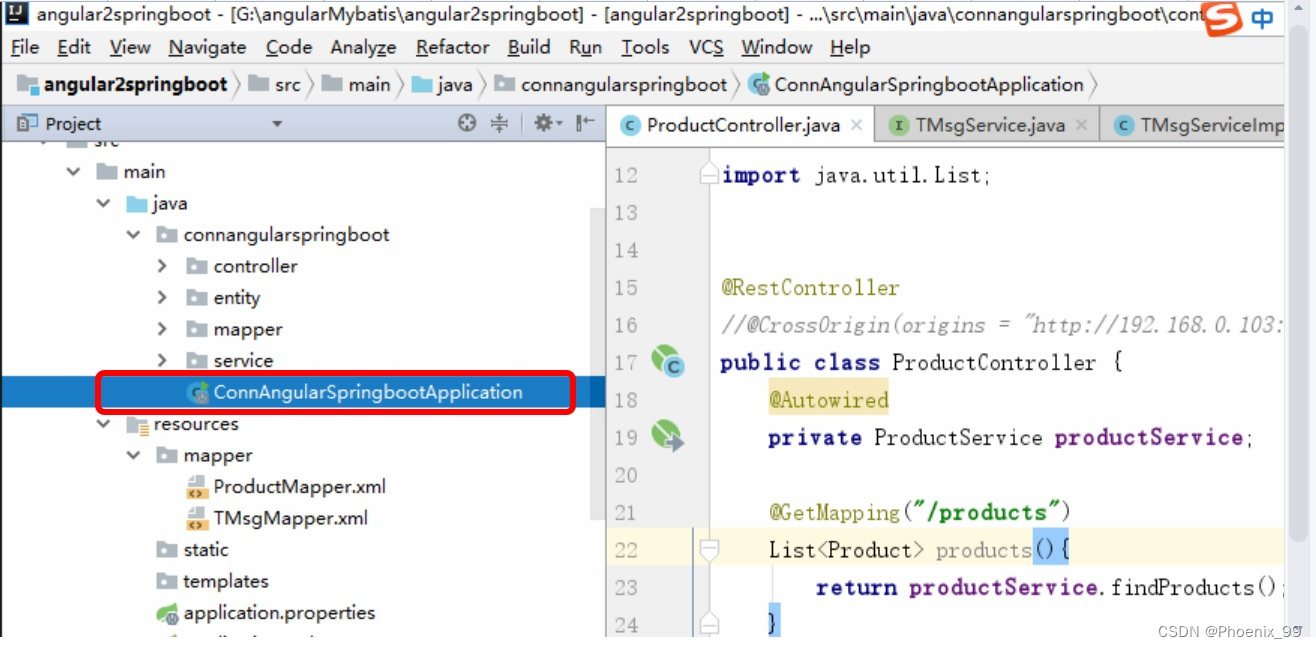Open the VCS menu
This screenshot has height=648, width=1316.
coord(706,47)
